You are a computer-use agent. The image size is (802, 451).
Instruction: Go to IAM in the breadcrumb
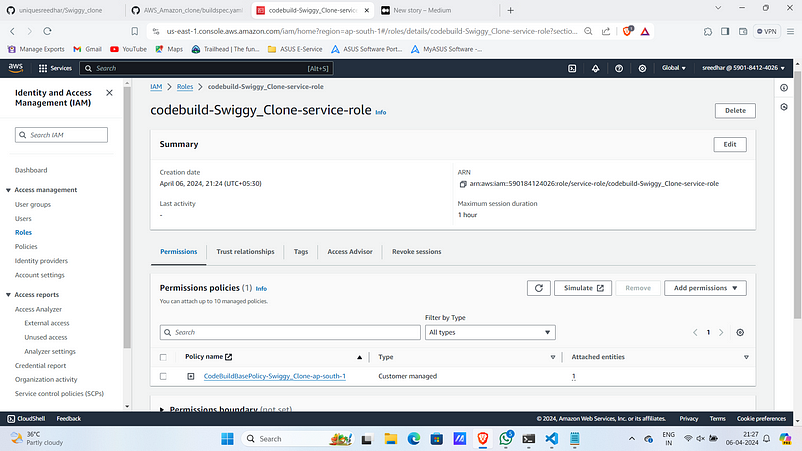156,87
